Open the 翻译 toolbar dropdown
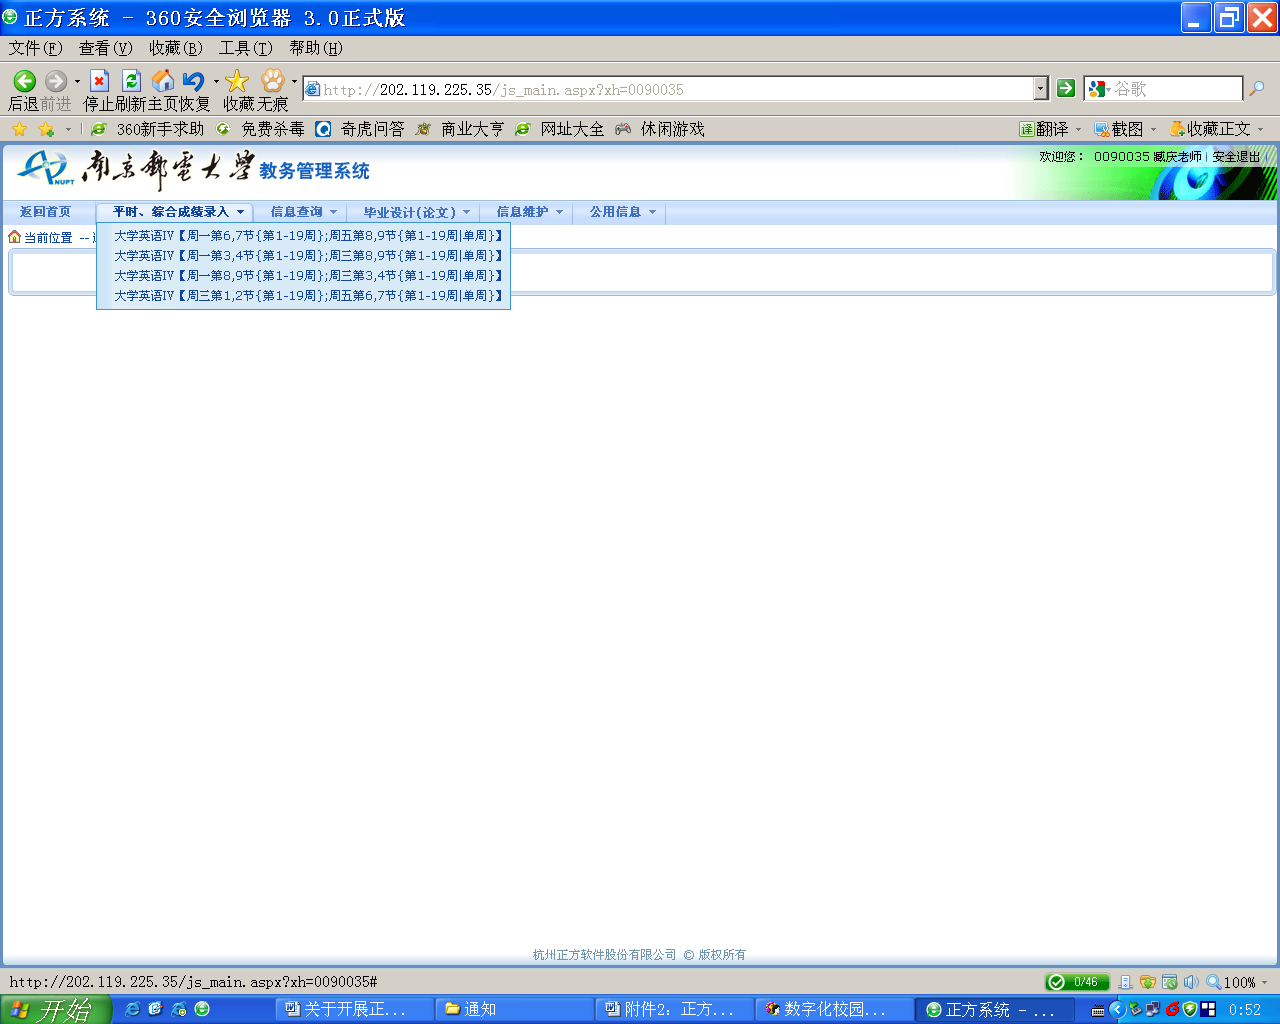The height and width of the screenshot is (1024, 1280). pos(1051,129)
